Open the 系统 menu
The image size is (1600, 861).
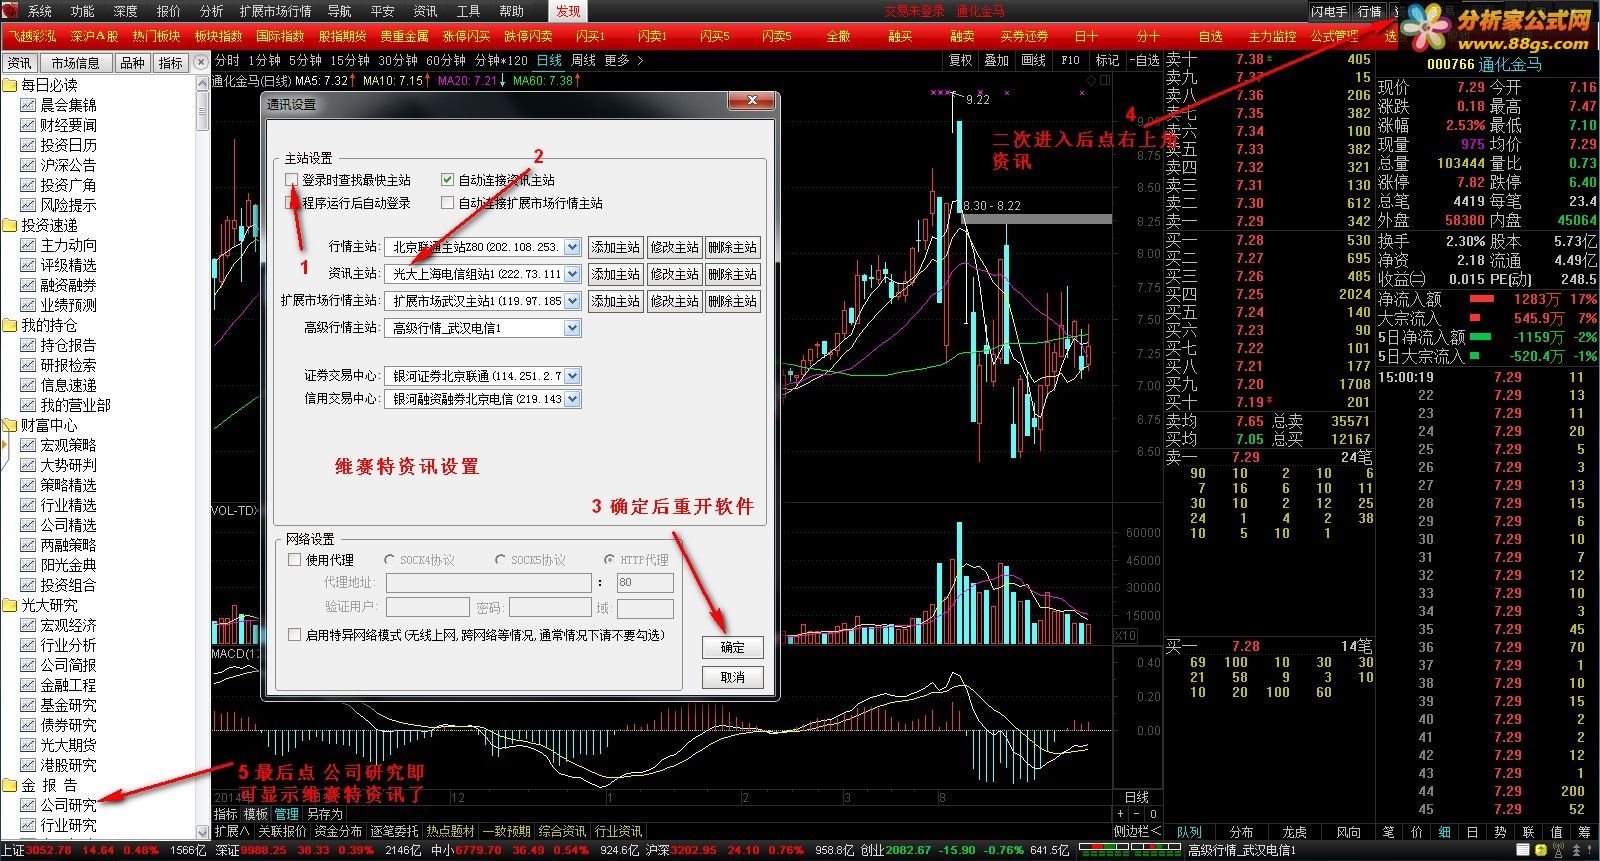(39, 11)
